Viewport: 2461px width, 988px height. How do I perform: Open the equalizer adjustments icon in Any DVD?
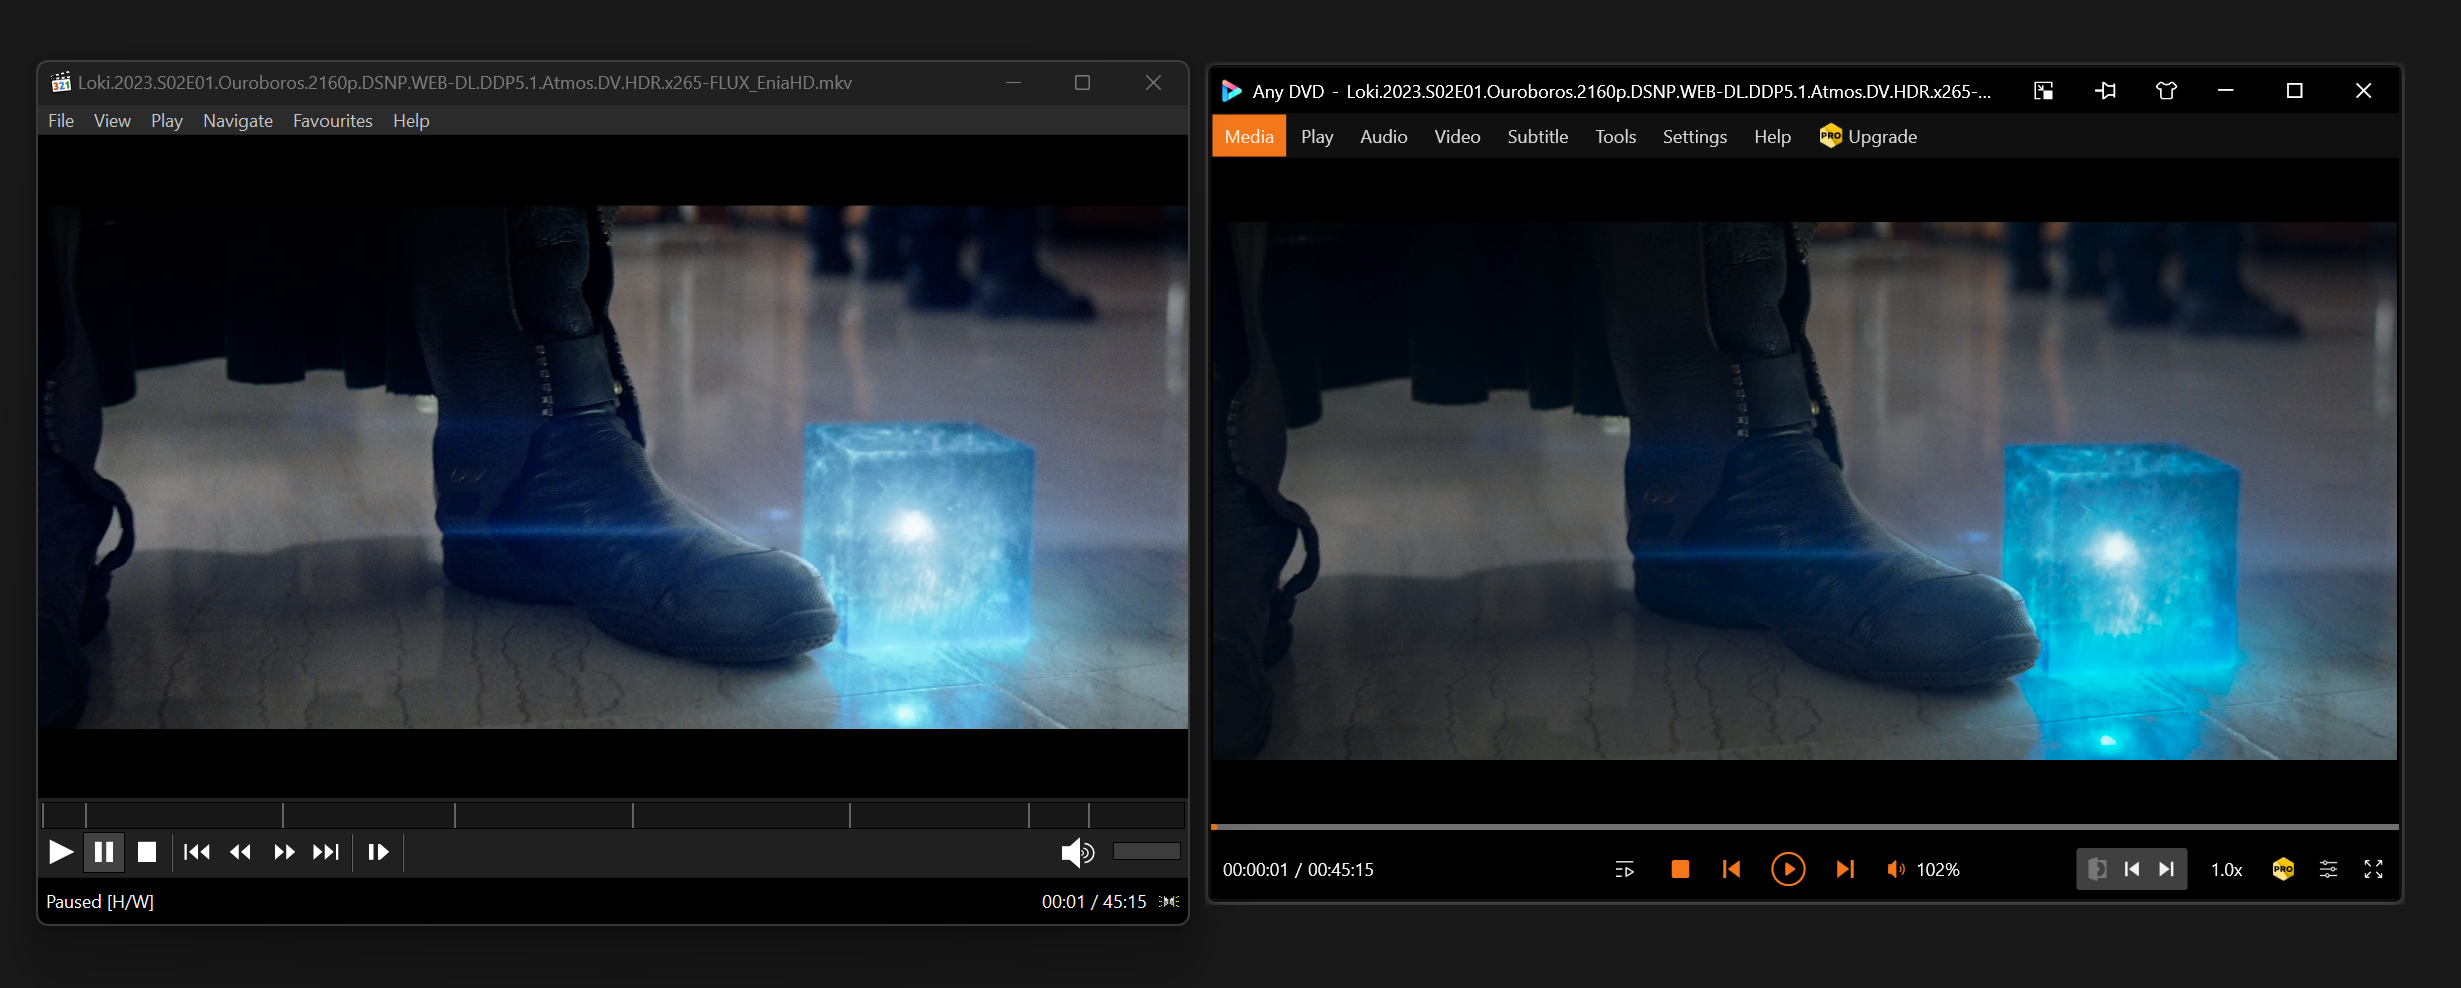[2328, 869]
